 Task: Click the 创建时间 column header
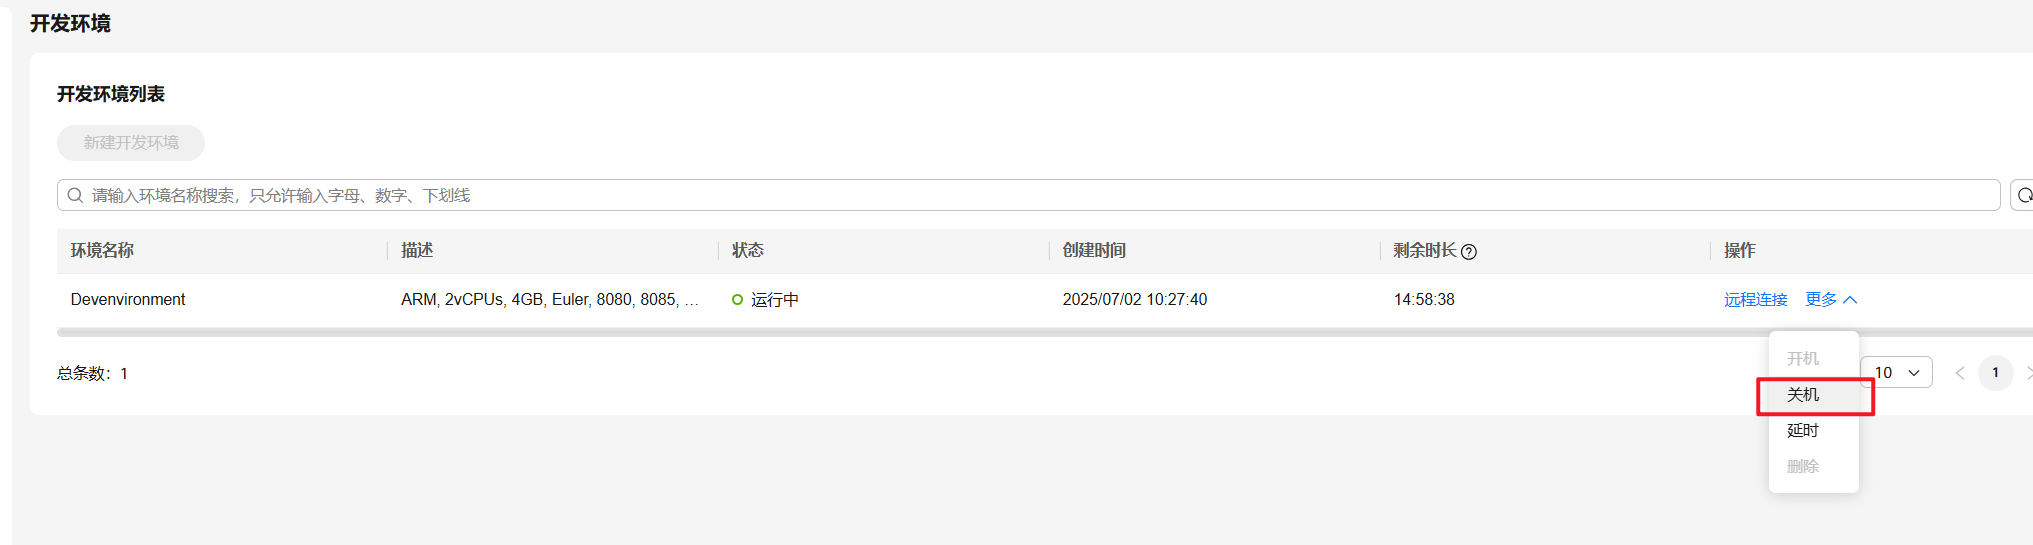click(x=1094, y=251)
